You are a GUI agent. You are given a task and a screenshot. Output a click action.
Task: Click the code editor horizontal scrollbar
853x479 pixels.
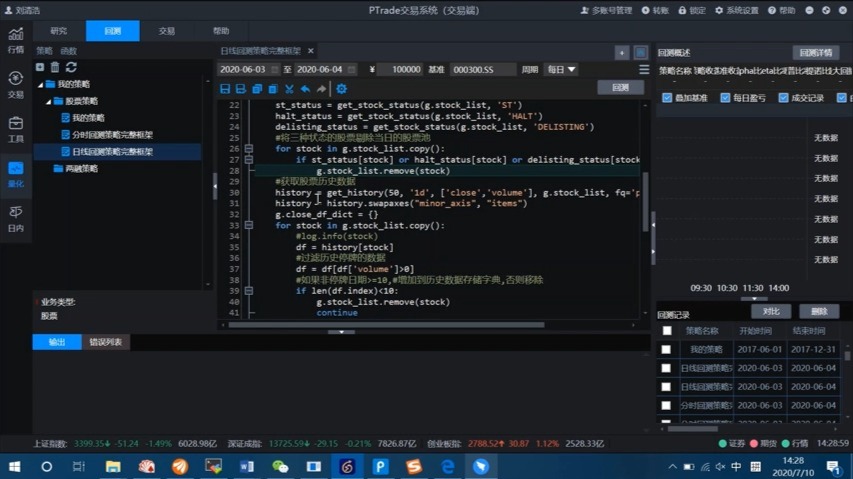coord(386,325)
